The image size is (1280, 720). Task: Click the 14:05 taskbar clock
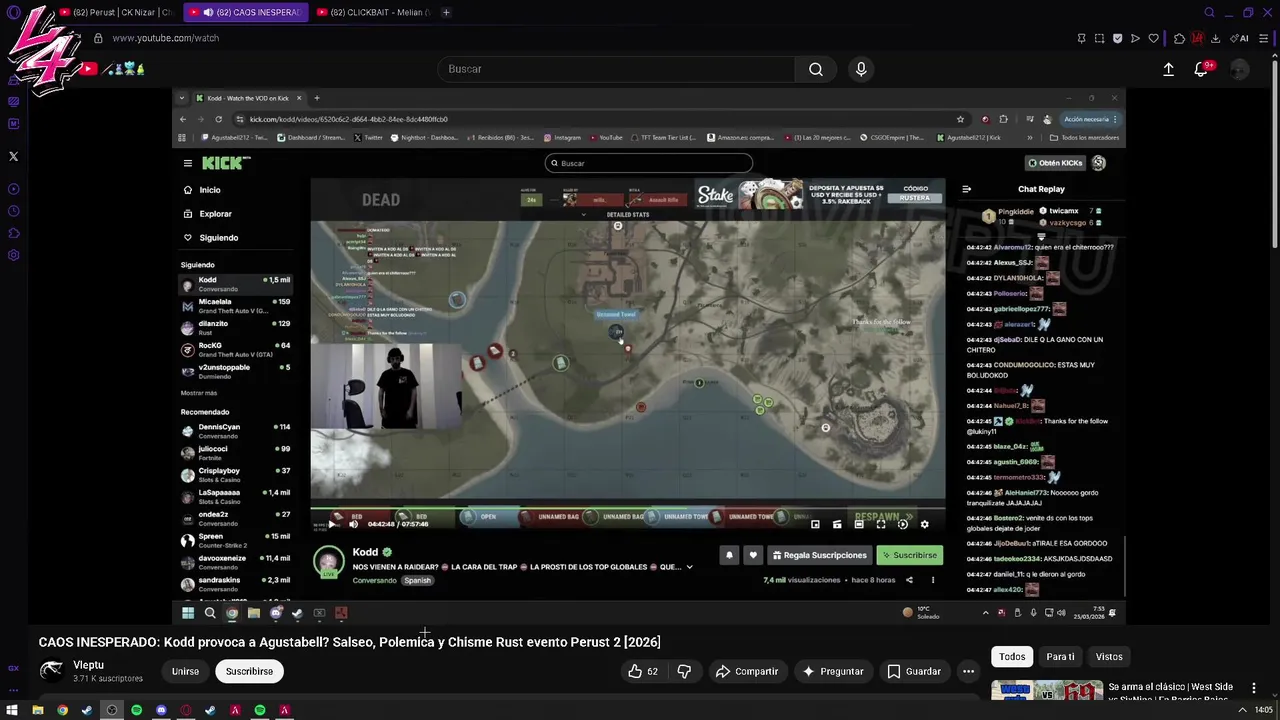point(1264,710)
